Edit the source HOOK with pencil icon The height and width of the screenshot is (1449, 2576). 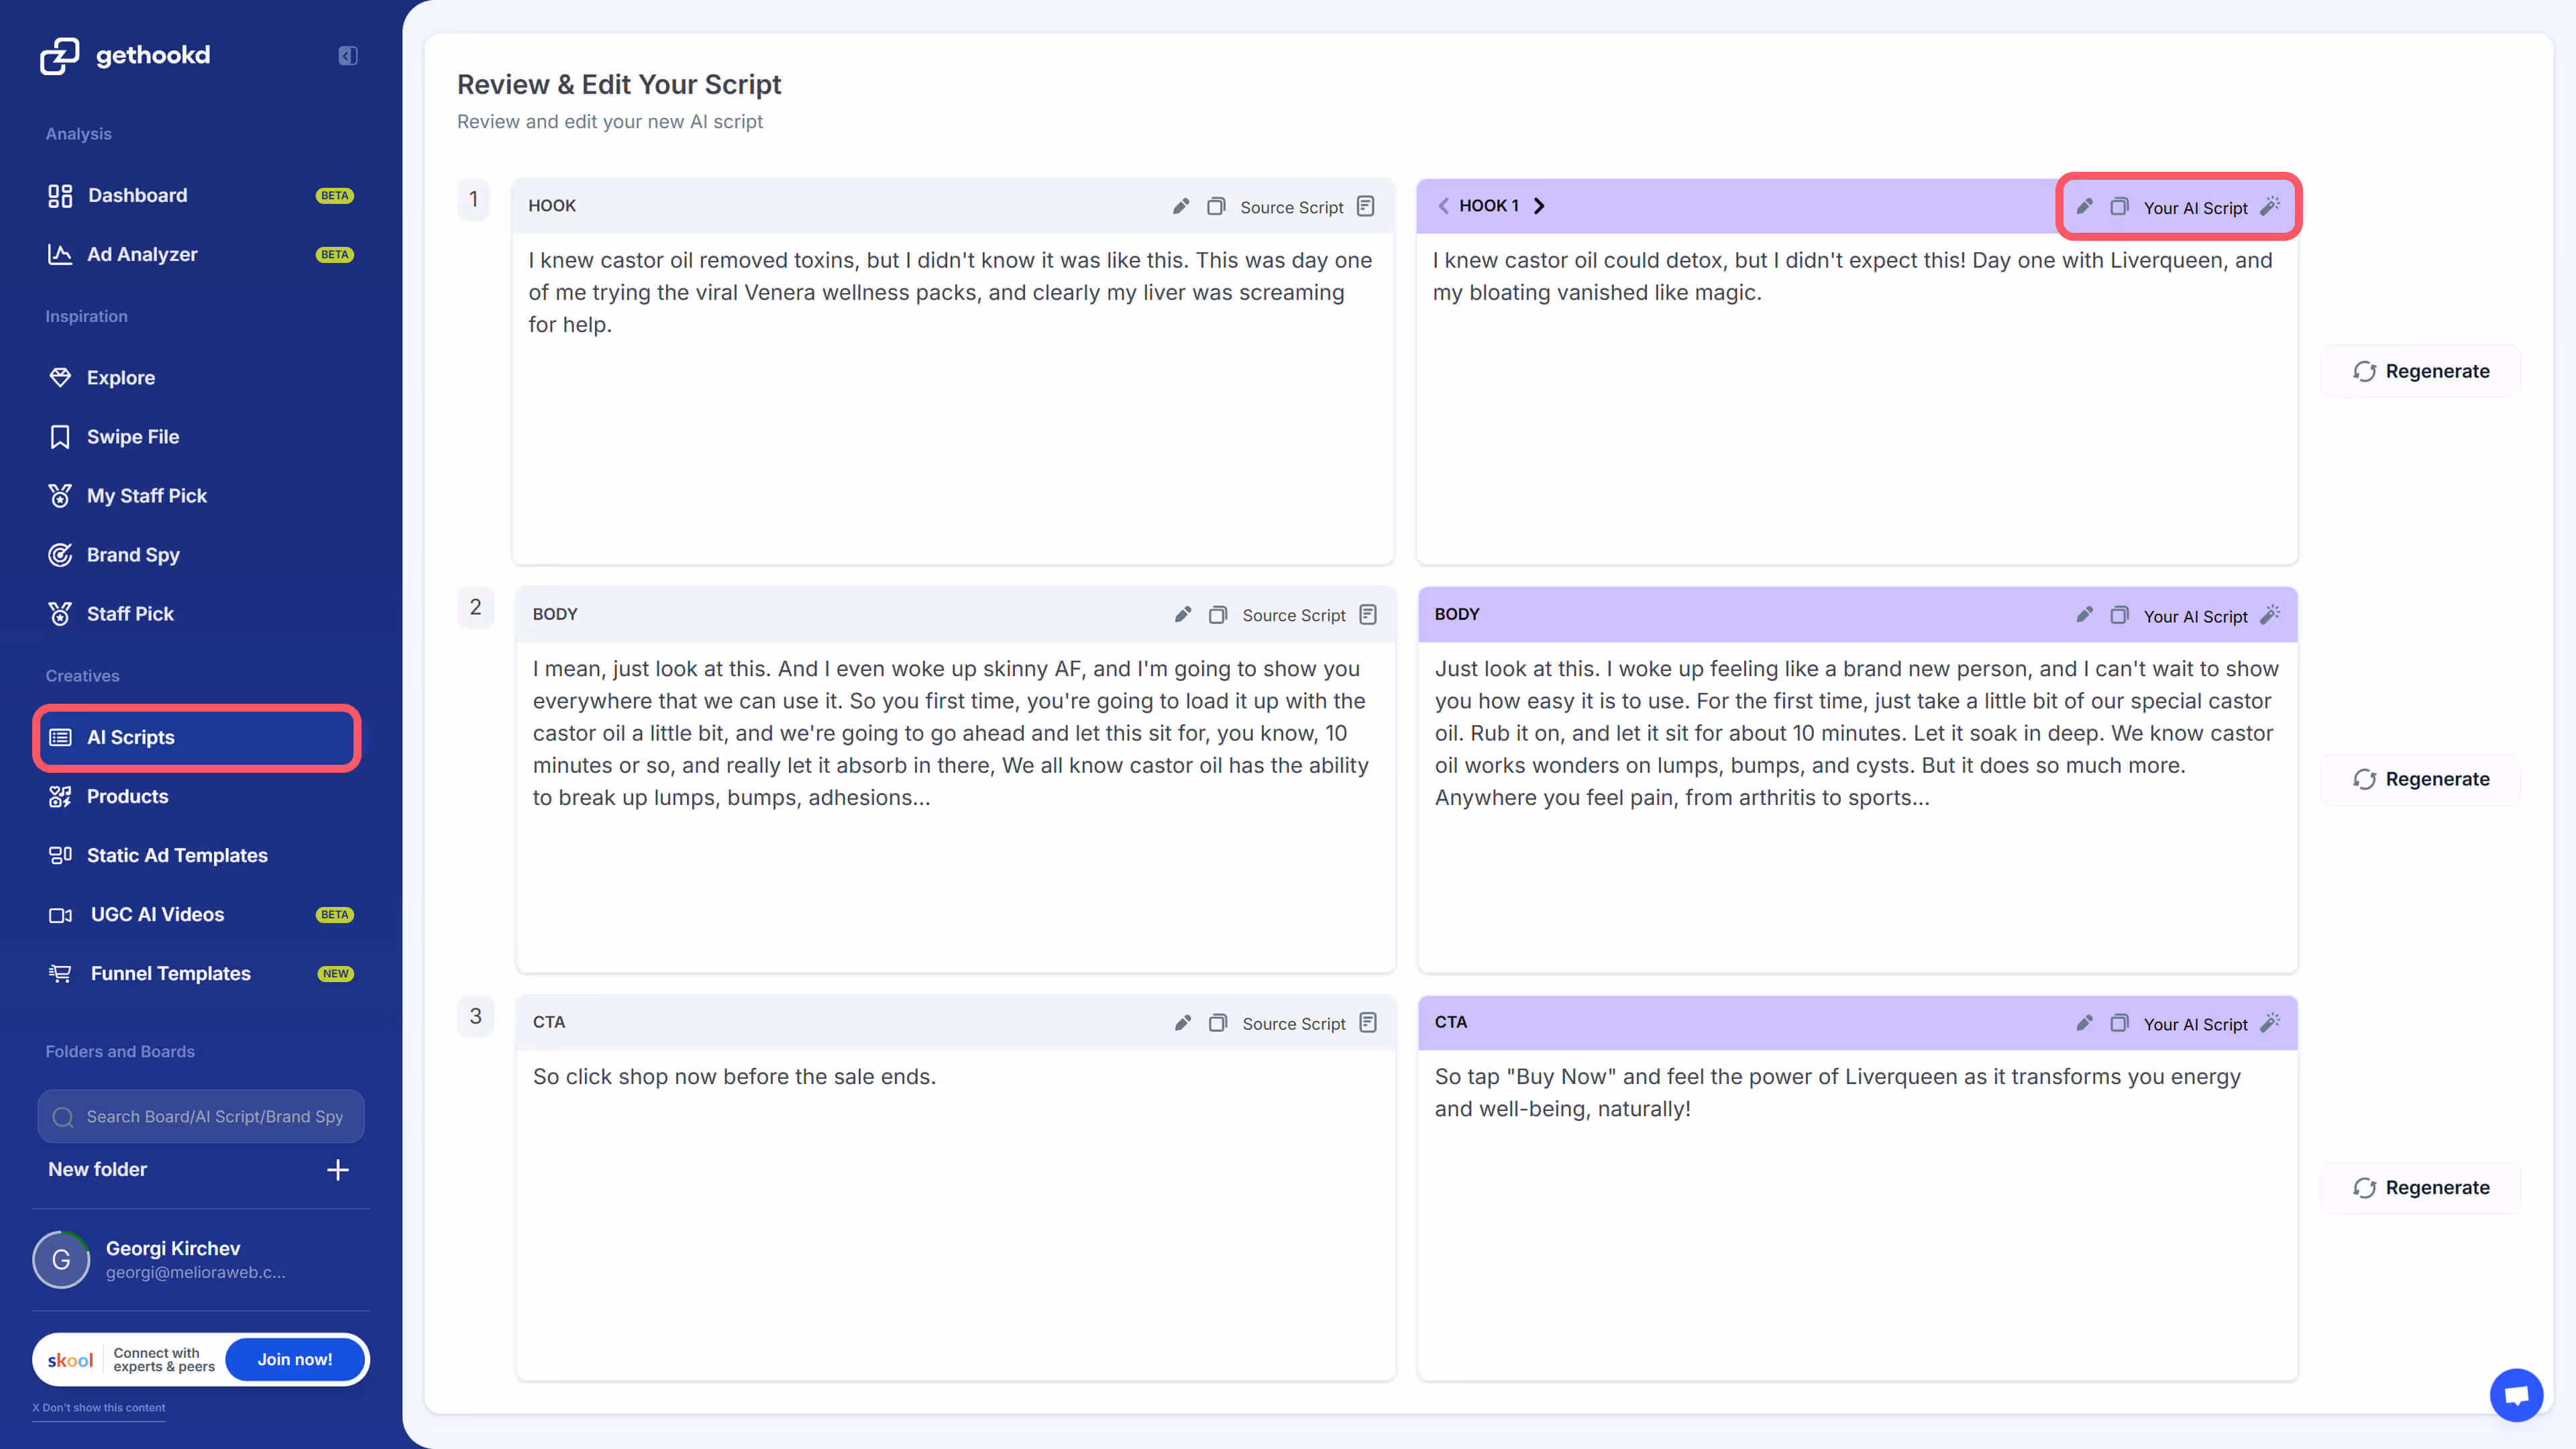coord(1181,206)
